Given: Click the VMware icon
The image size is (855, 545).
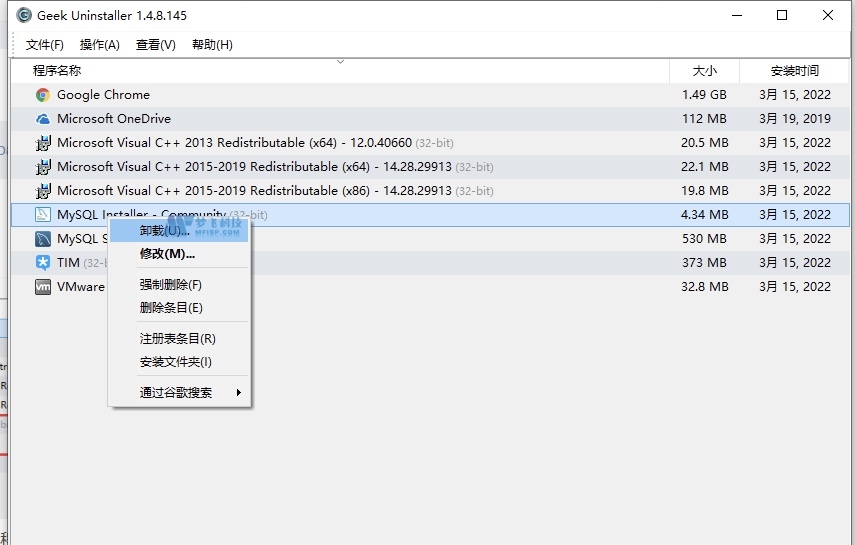Looking at the screenshot, I should [x=43, y=287].
